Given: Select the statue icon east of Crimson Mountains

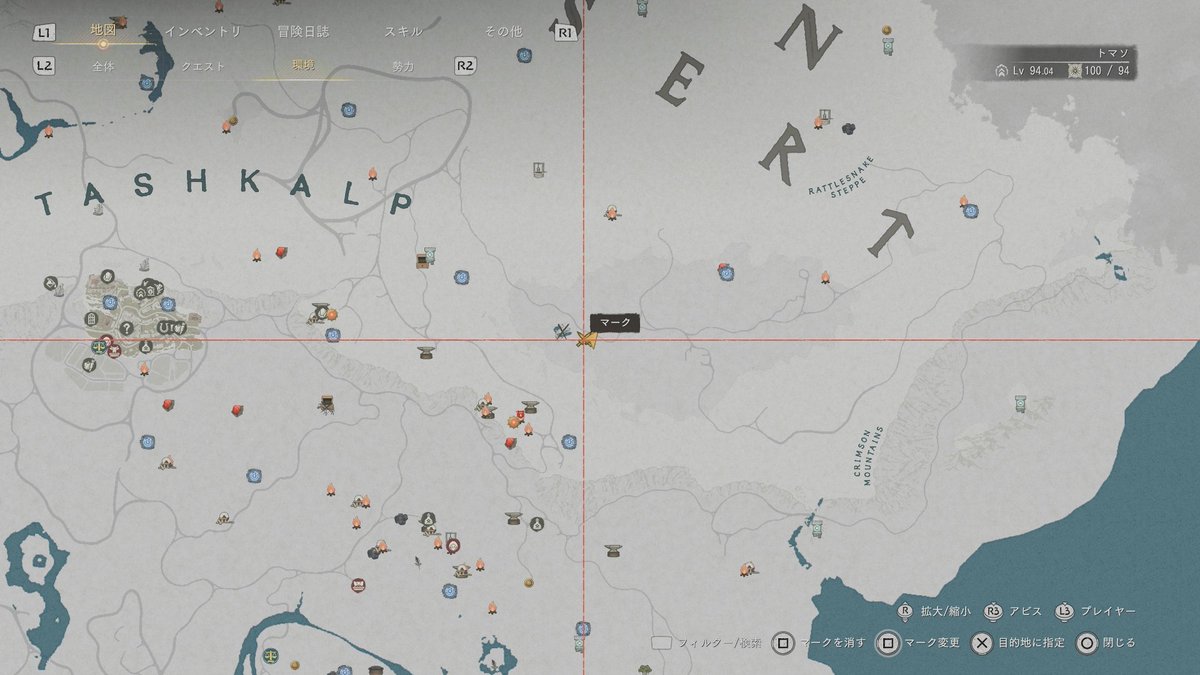Looking at the screenshot, I should 1020,402.
